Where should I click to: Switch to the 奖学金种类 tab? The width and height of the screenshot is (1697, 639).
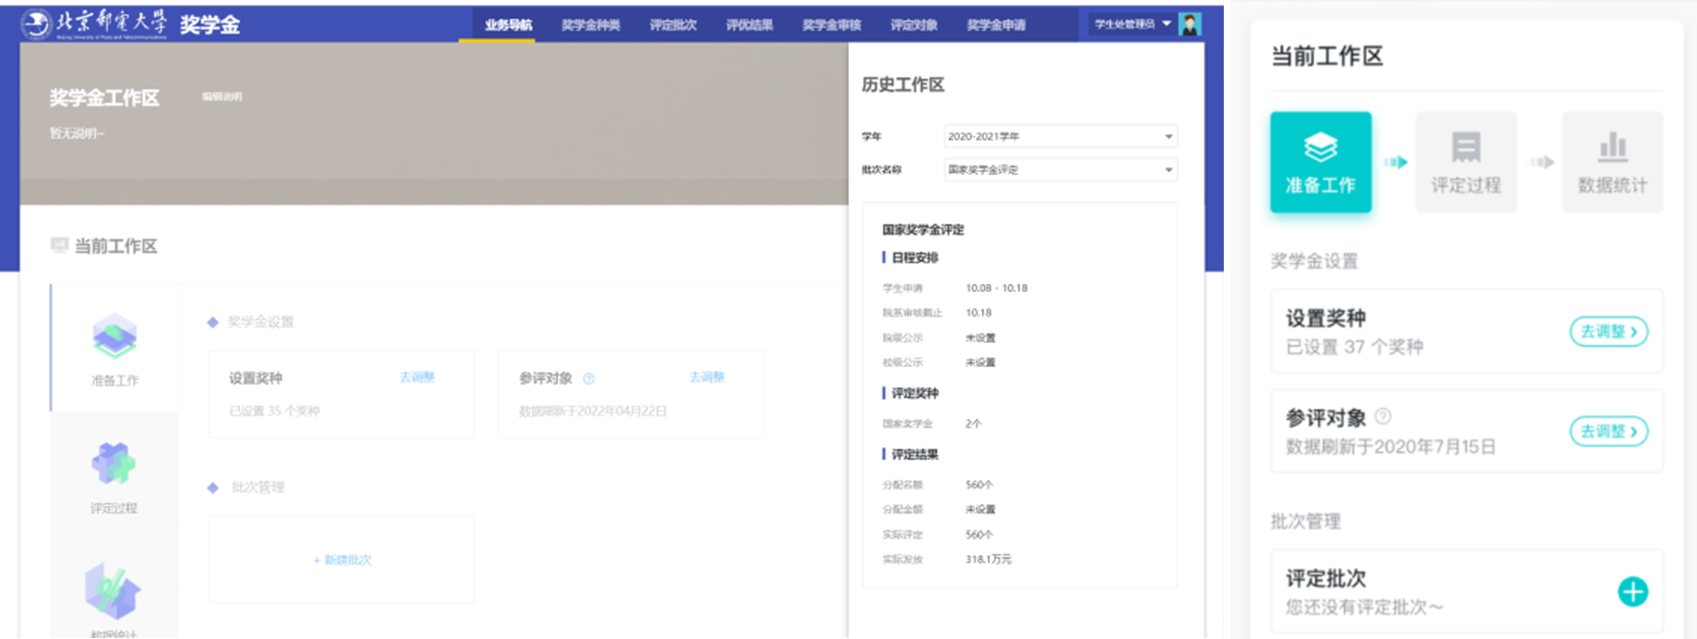click(x=590, y=25)
